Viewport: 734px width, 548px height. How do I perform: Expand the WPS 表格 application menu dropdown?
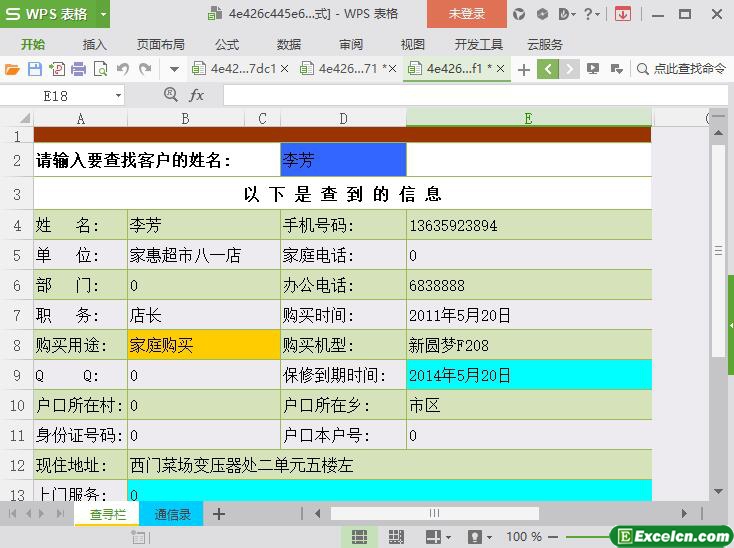pos(101,14)
